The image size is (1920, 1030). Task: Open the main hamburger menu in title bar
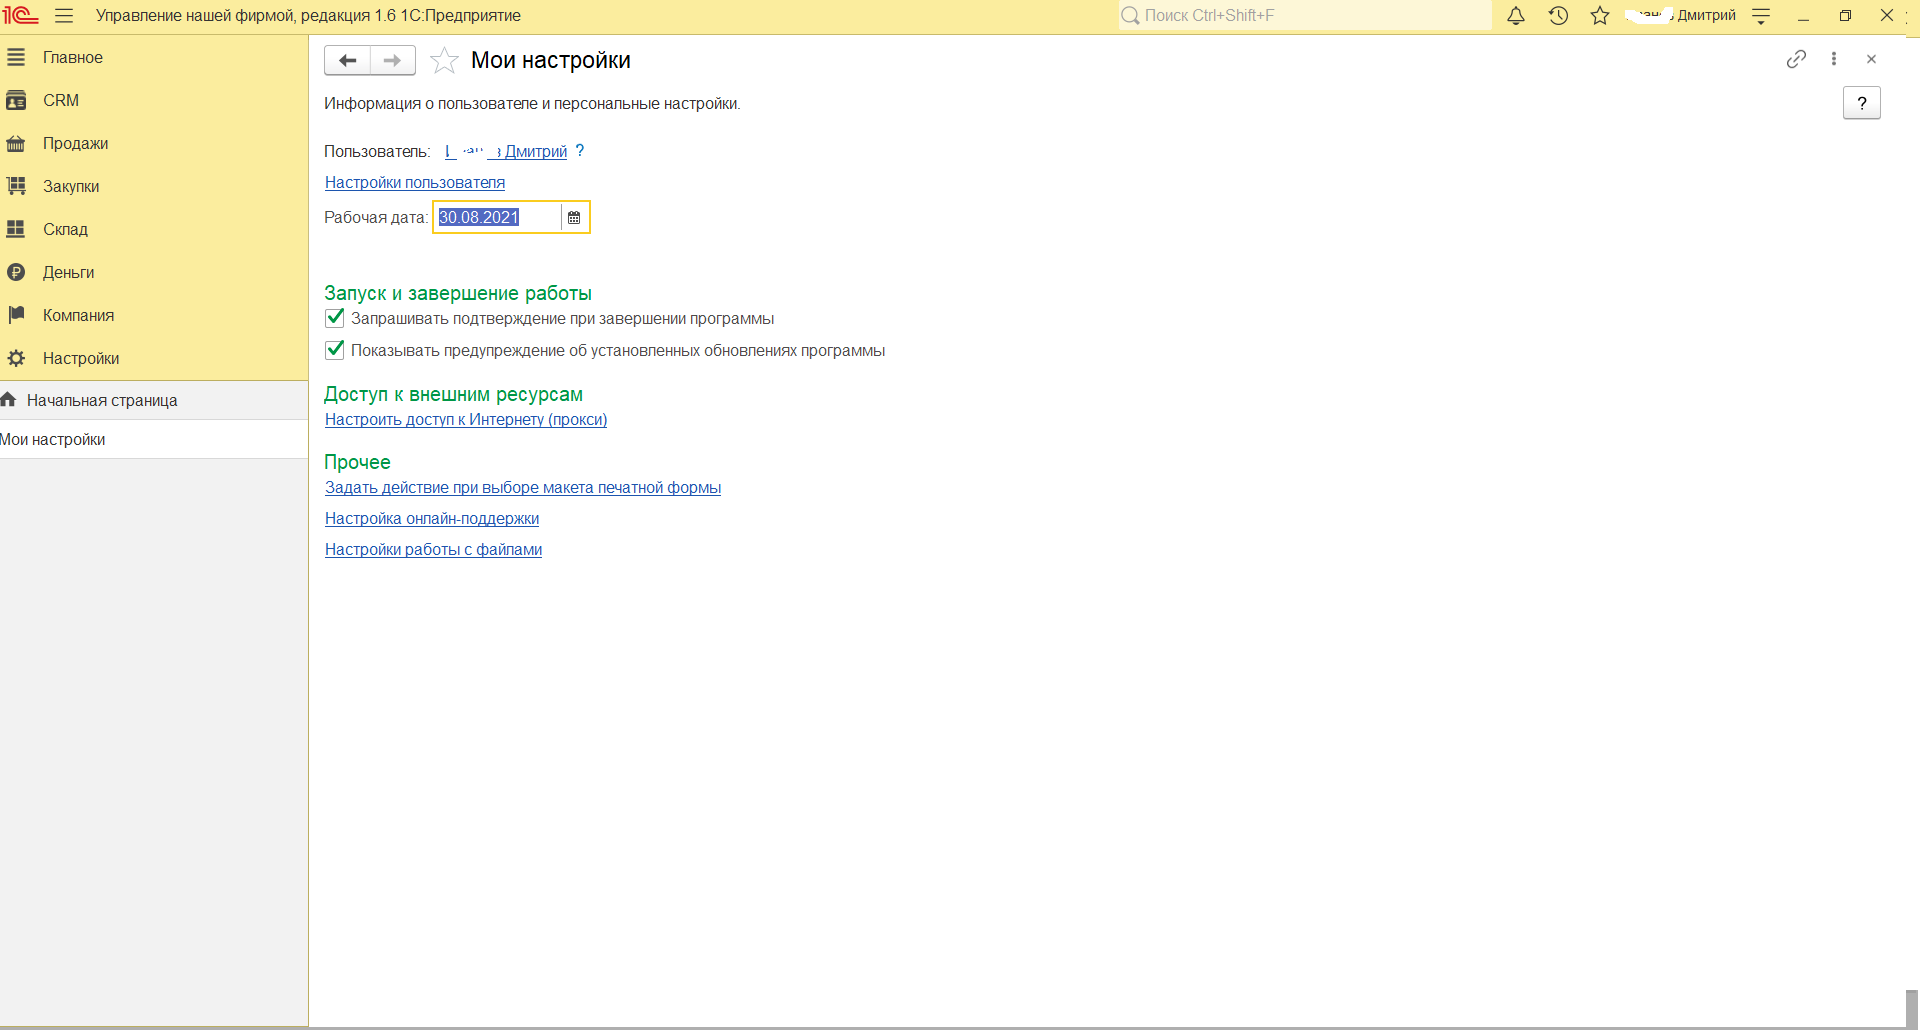tap(64, 16)
